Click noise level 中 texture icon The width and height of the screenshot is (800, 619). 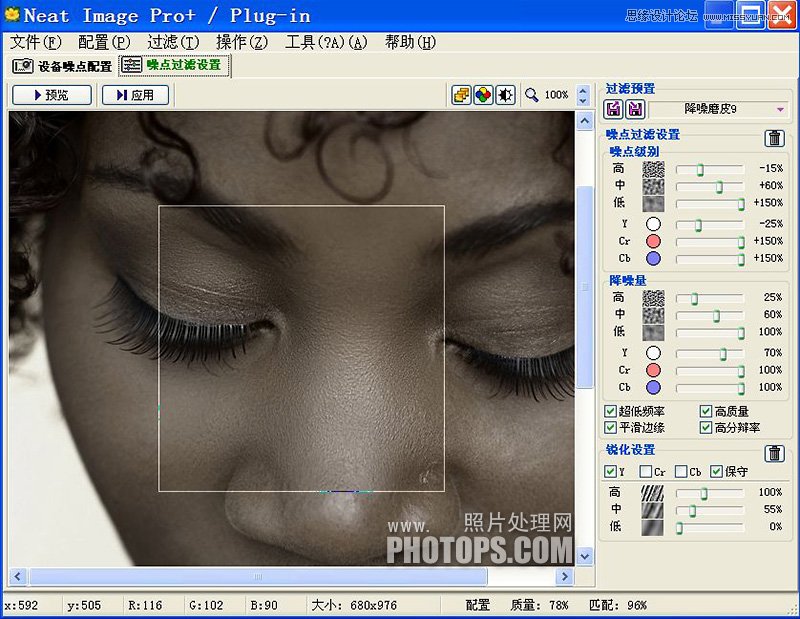(x=653, y=186)
